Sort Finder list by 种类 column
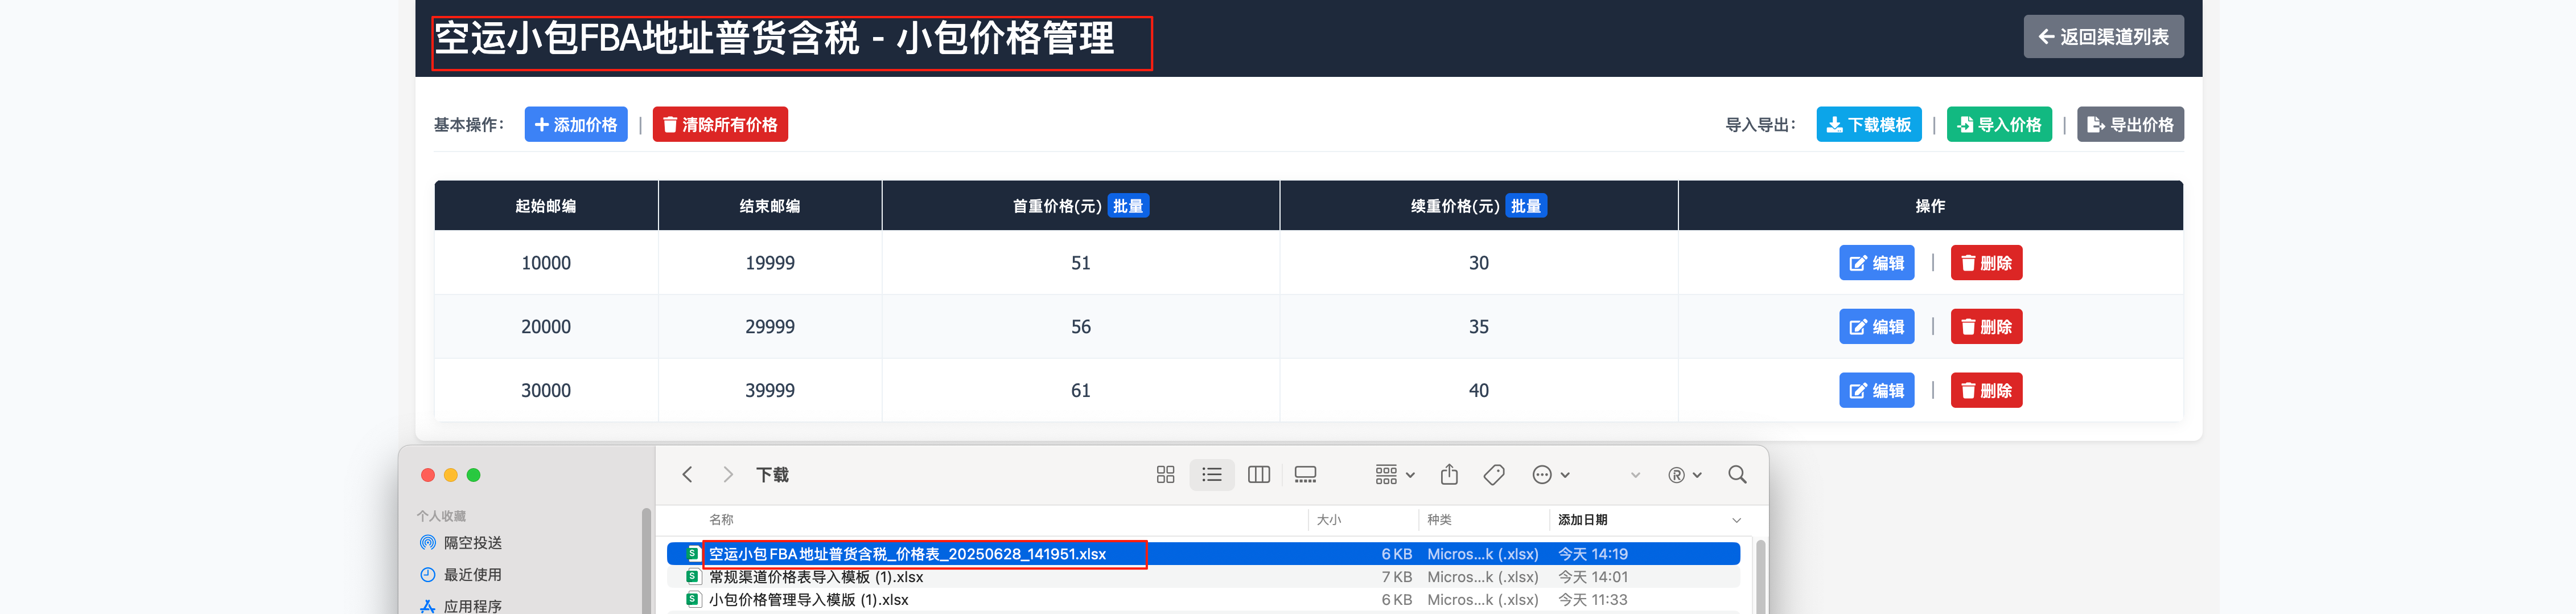2576x614 pixels. (1439, 520)
